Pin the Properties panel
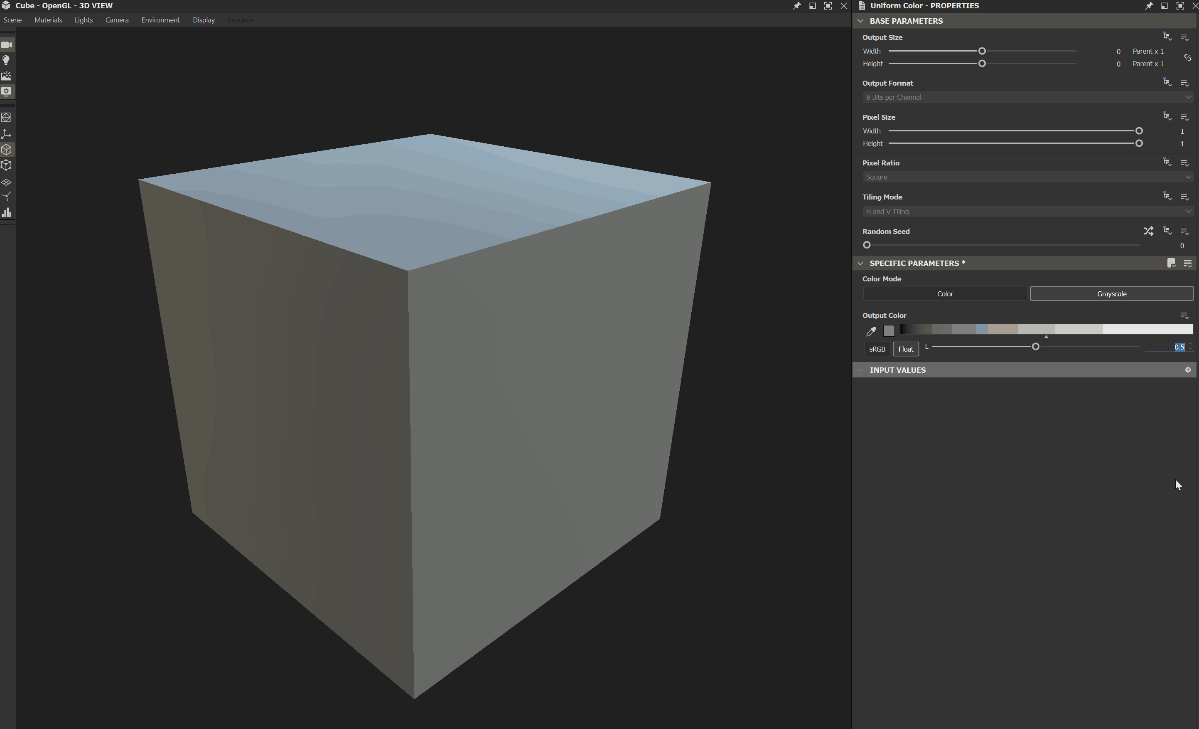This screenshot has height=729, width=1199. (1149, 5)
